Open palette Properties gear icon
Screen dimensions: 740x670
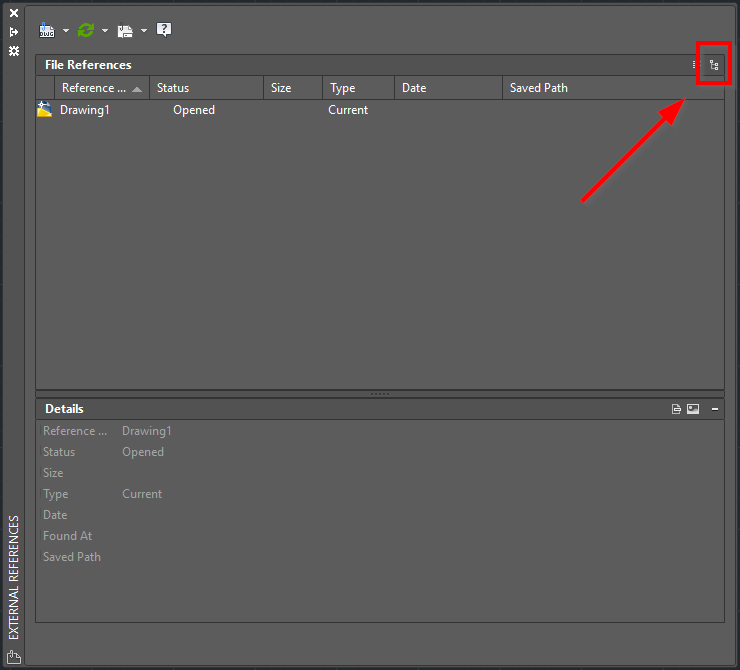point(14,51)
